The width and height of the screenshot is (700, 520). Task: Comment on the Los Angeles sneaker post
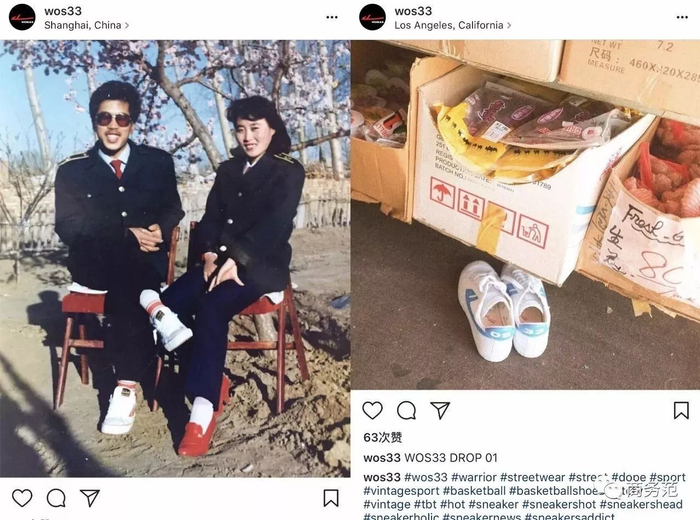(x=406, y=410)
